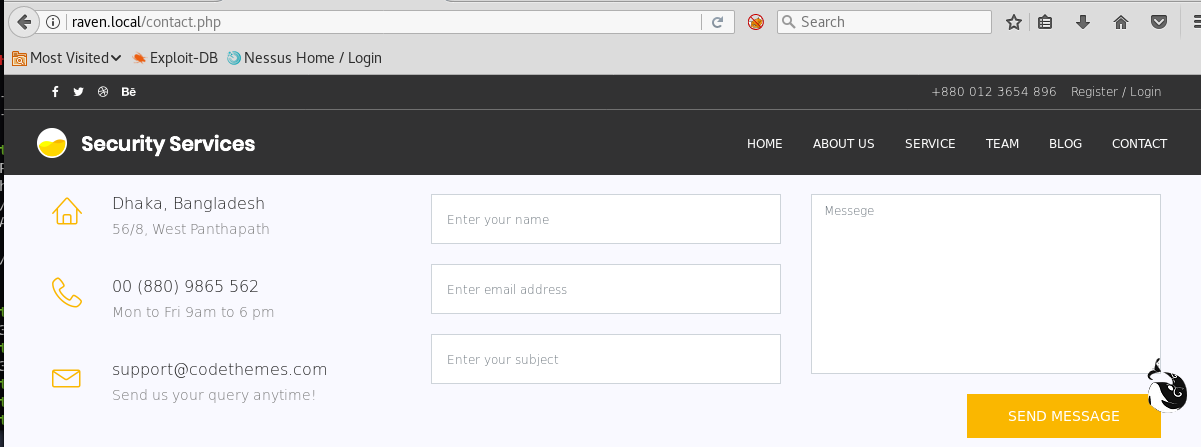This screenshot has width=1201, height=447.
Task: Open the downloads arrow icon
Action: [x=1082, y=22]
